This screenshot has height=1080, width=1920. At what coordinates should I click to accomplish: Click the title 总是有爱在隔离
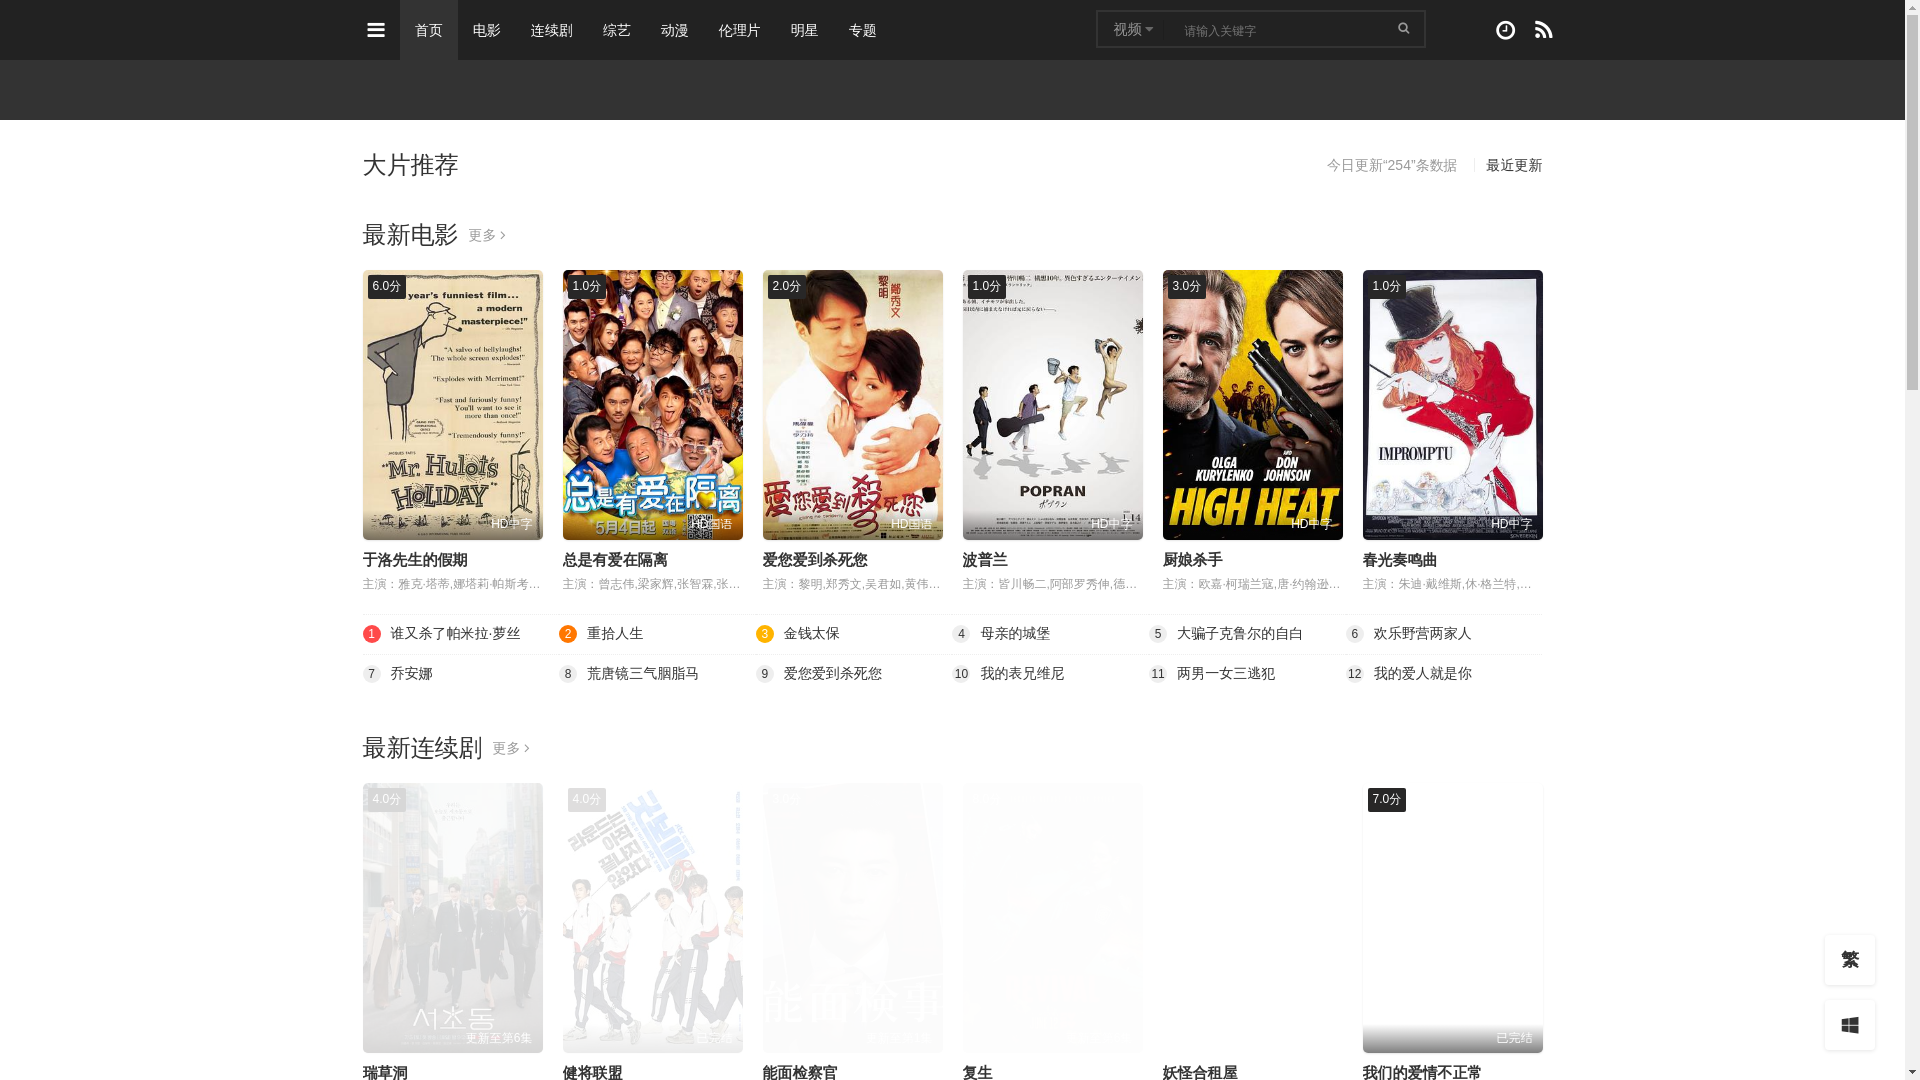pyautogui.click(x=615, y=560)
